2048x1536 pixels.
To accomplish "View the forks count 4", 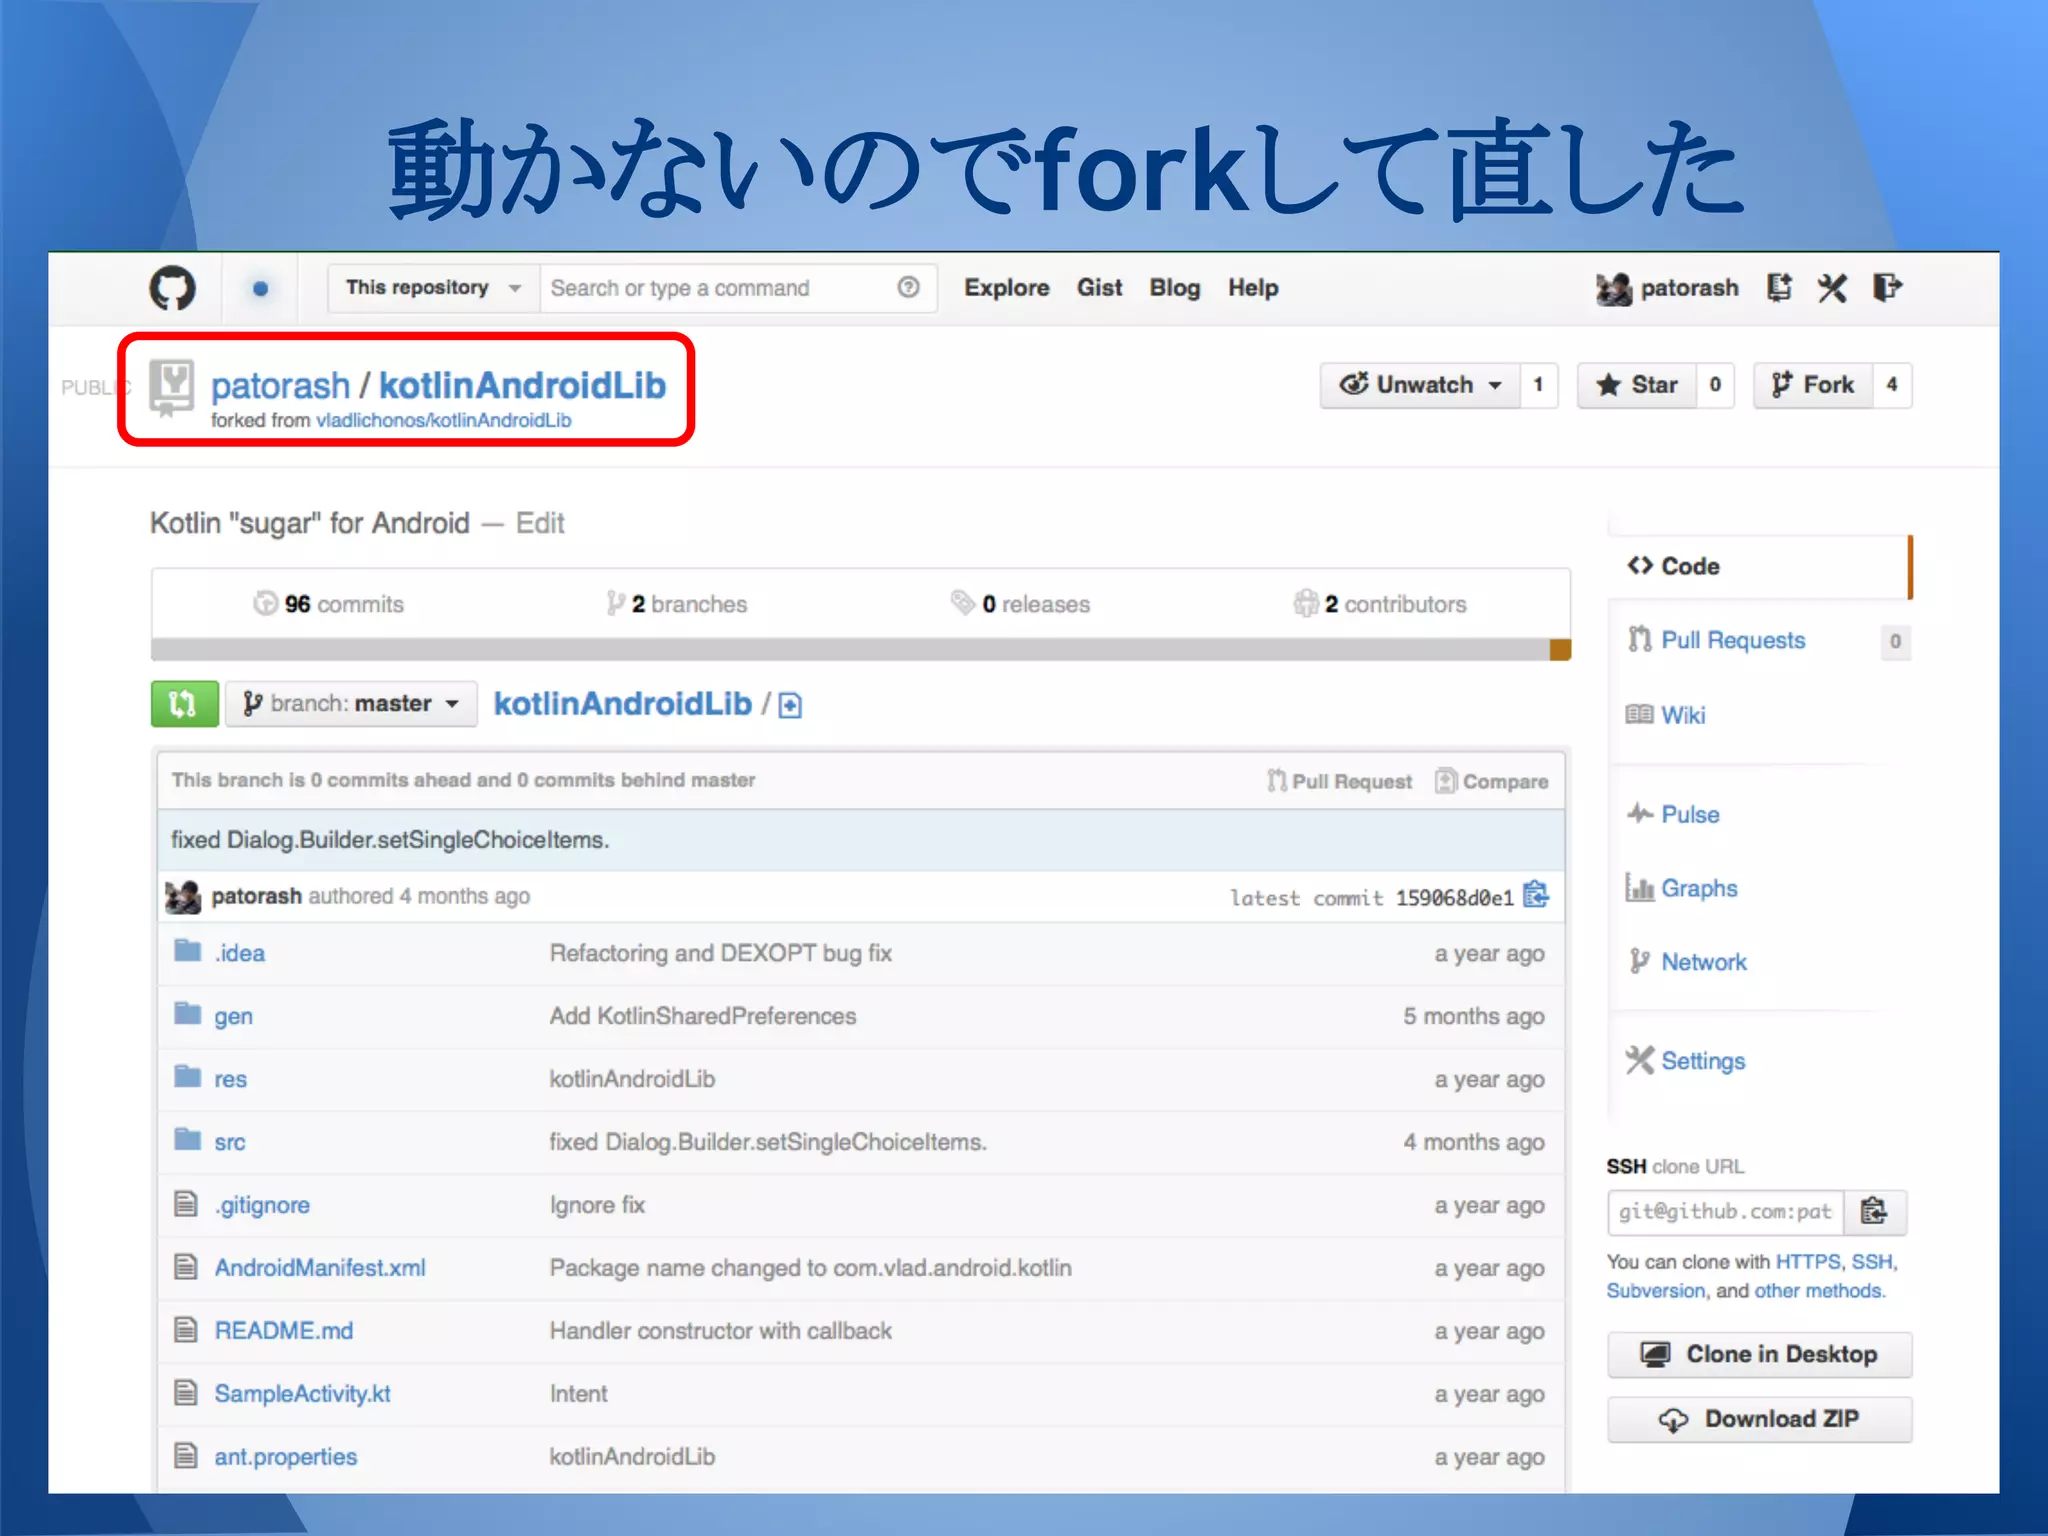I will (1892, 385).
